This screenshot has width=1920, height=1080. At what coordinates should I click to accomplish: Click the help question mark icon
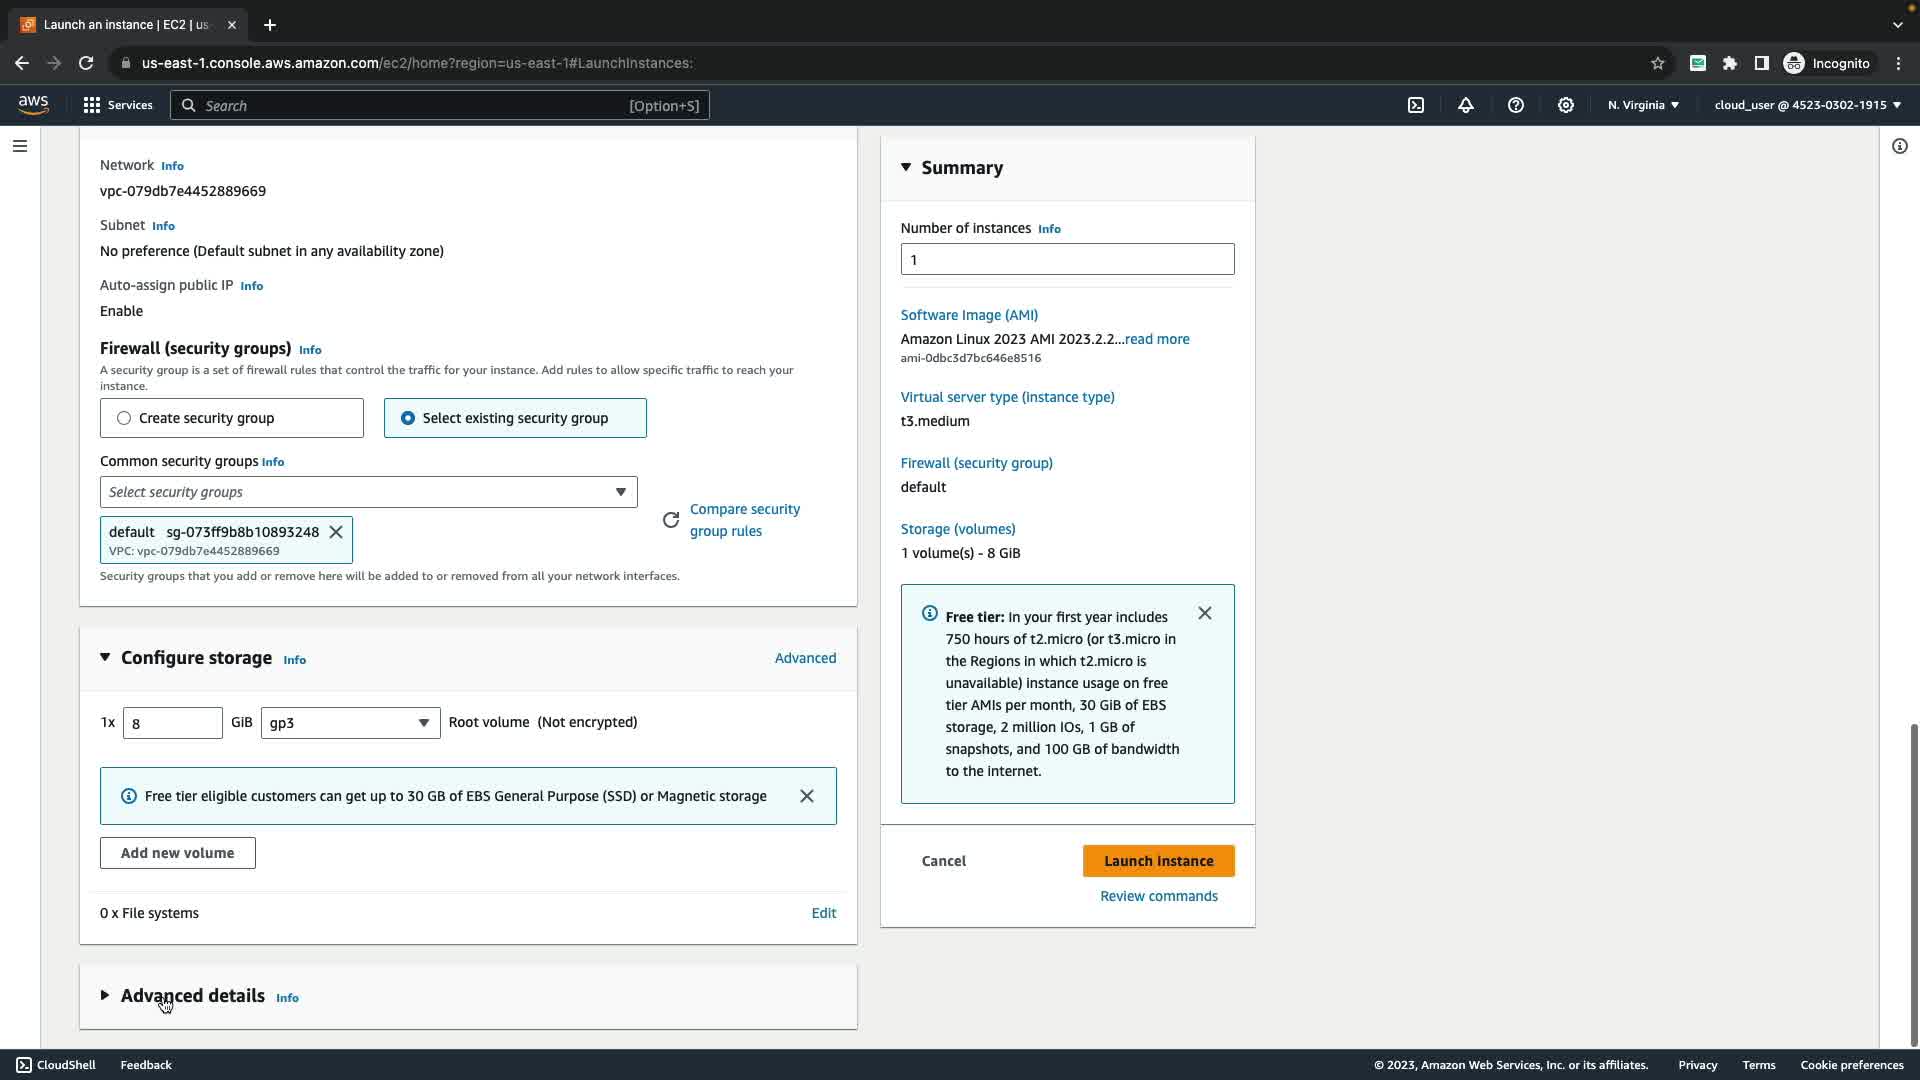1516,105
